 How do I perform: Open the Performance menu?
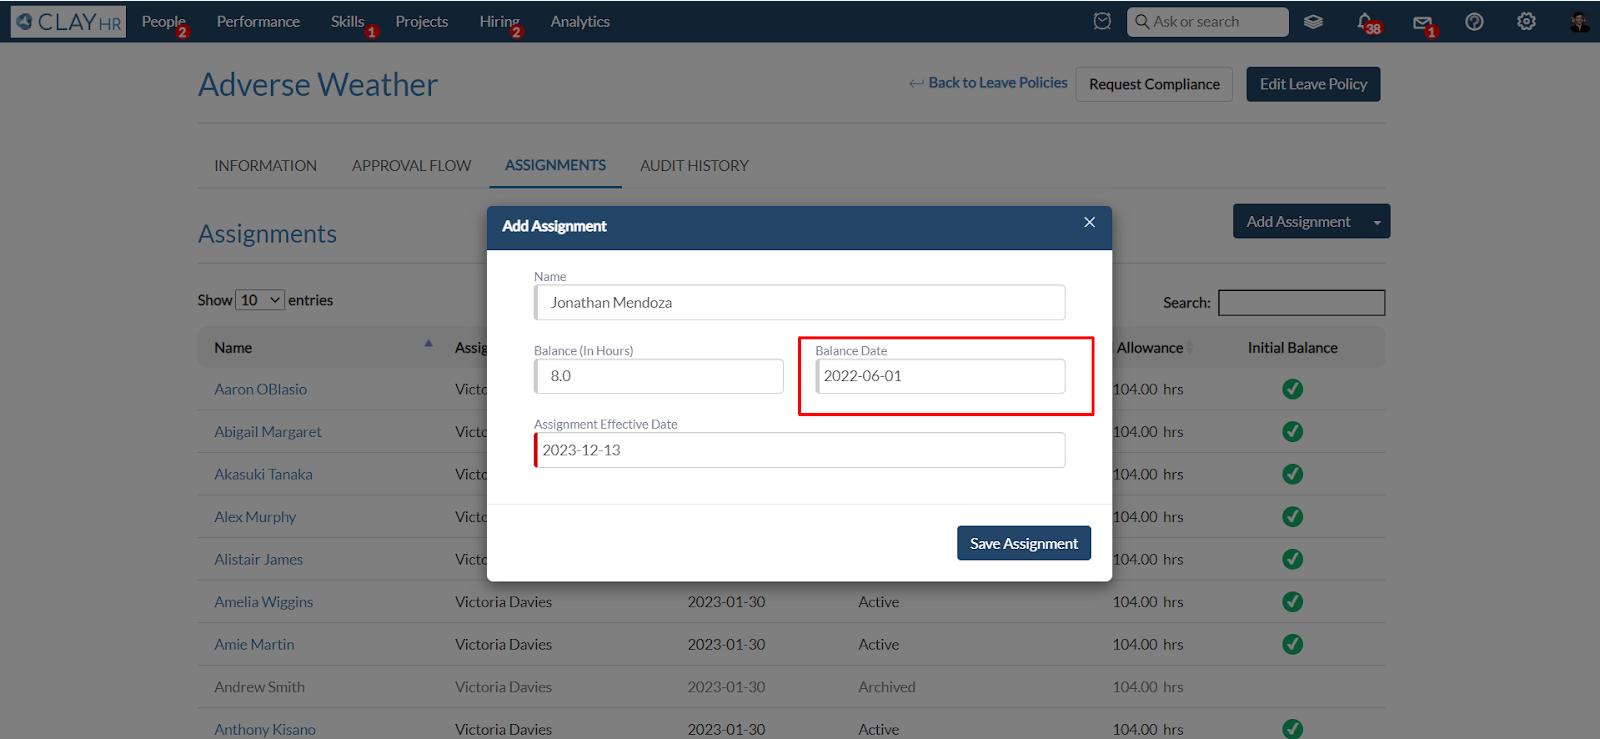point(258,21)
